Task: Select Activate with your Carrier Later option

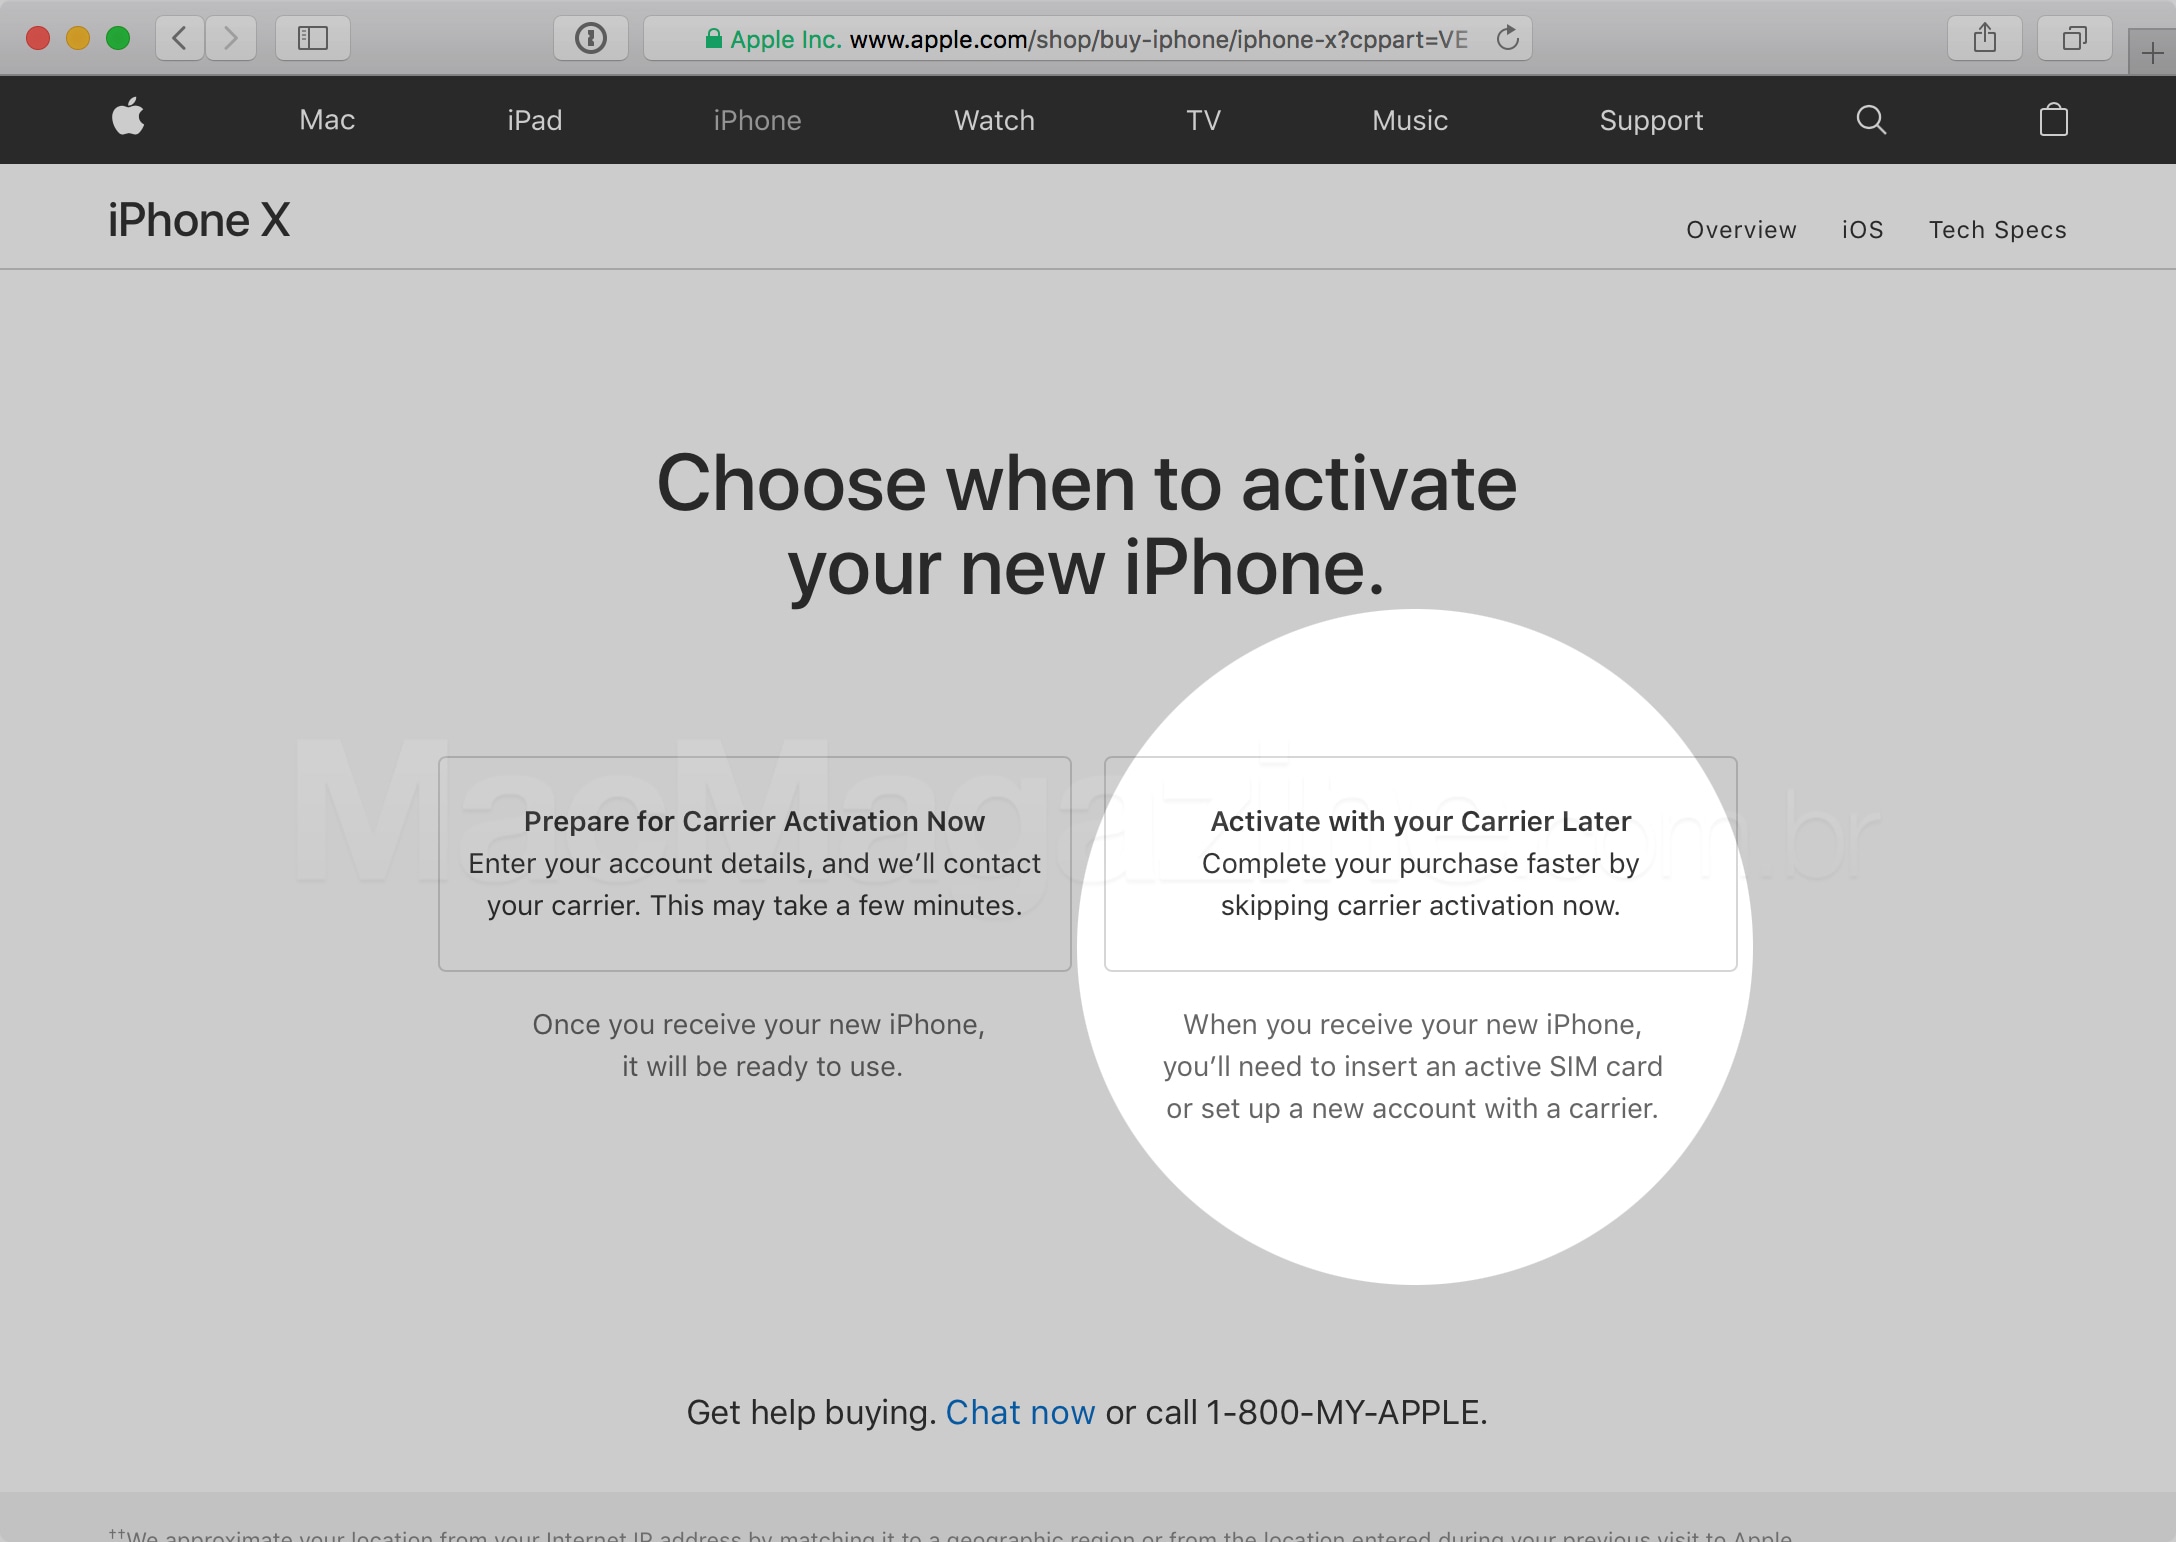Action: pos(1420,863)
